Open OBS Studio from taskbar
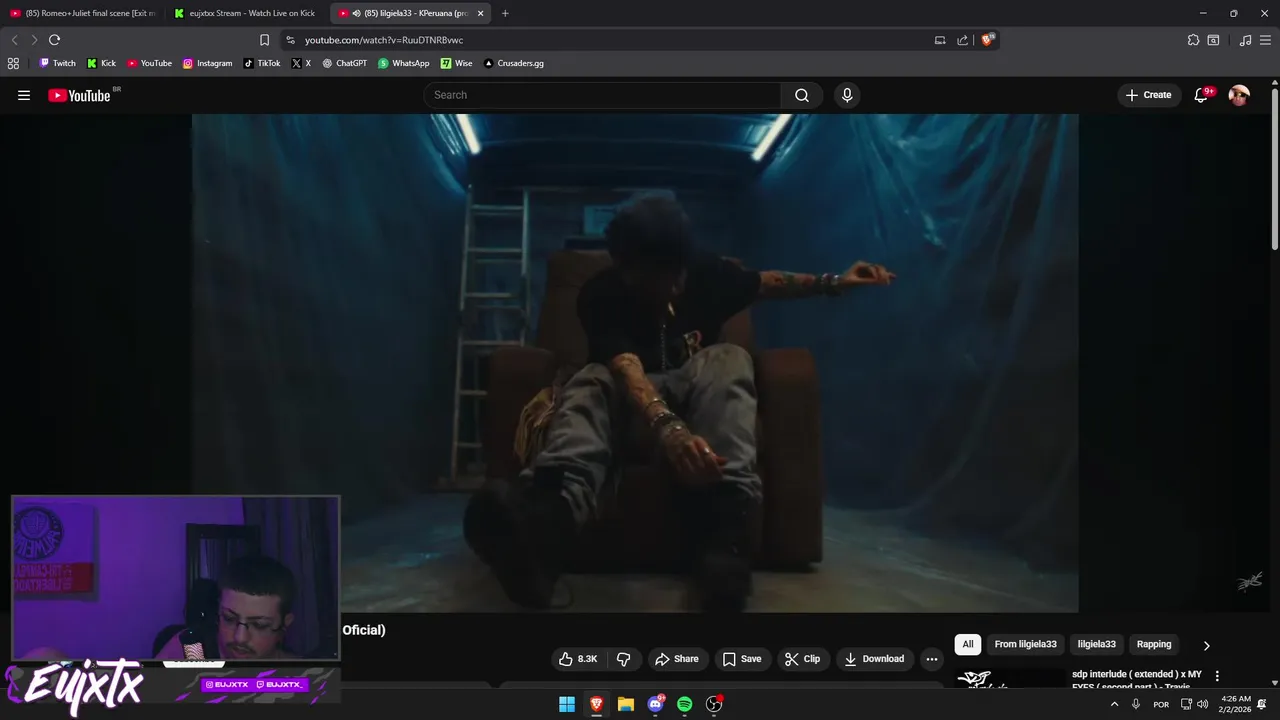The width and height of the screenshot is (1280, 720). point(714,704)
